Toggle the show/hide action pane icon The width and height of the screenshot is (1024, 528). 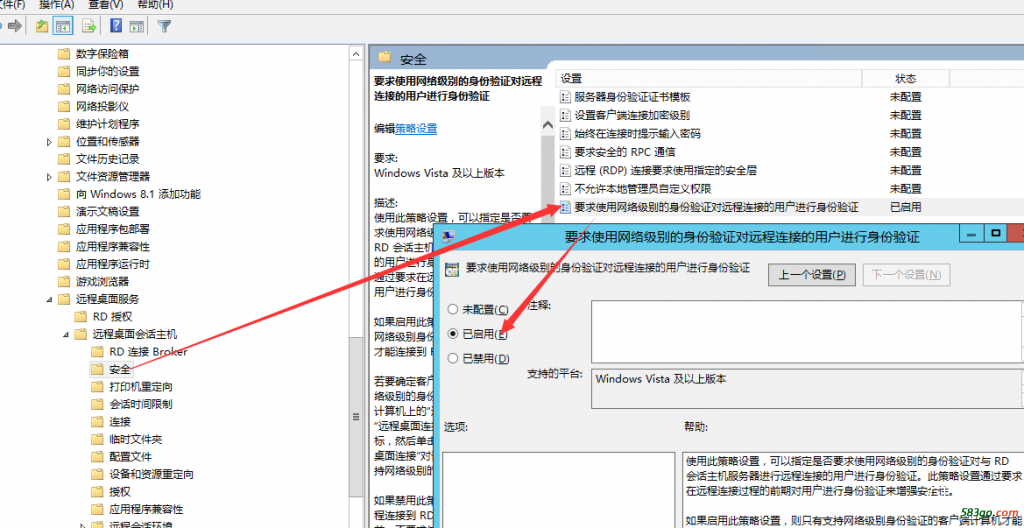pyautogui.click(x=136, y=26)
